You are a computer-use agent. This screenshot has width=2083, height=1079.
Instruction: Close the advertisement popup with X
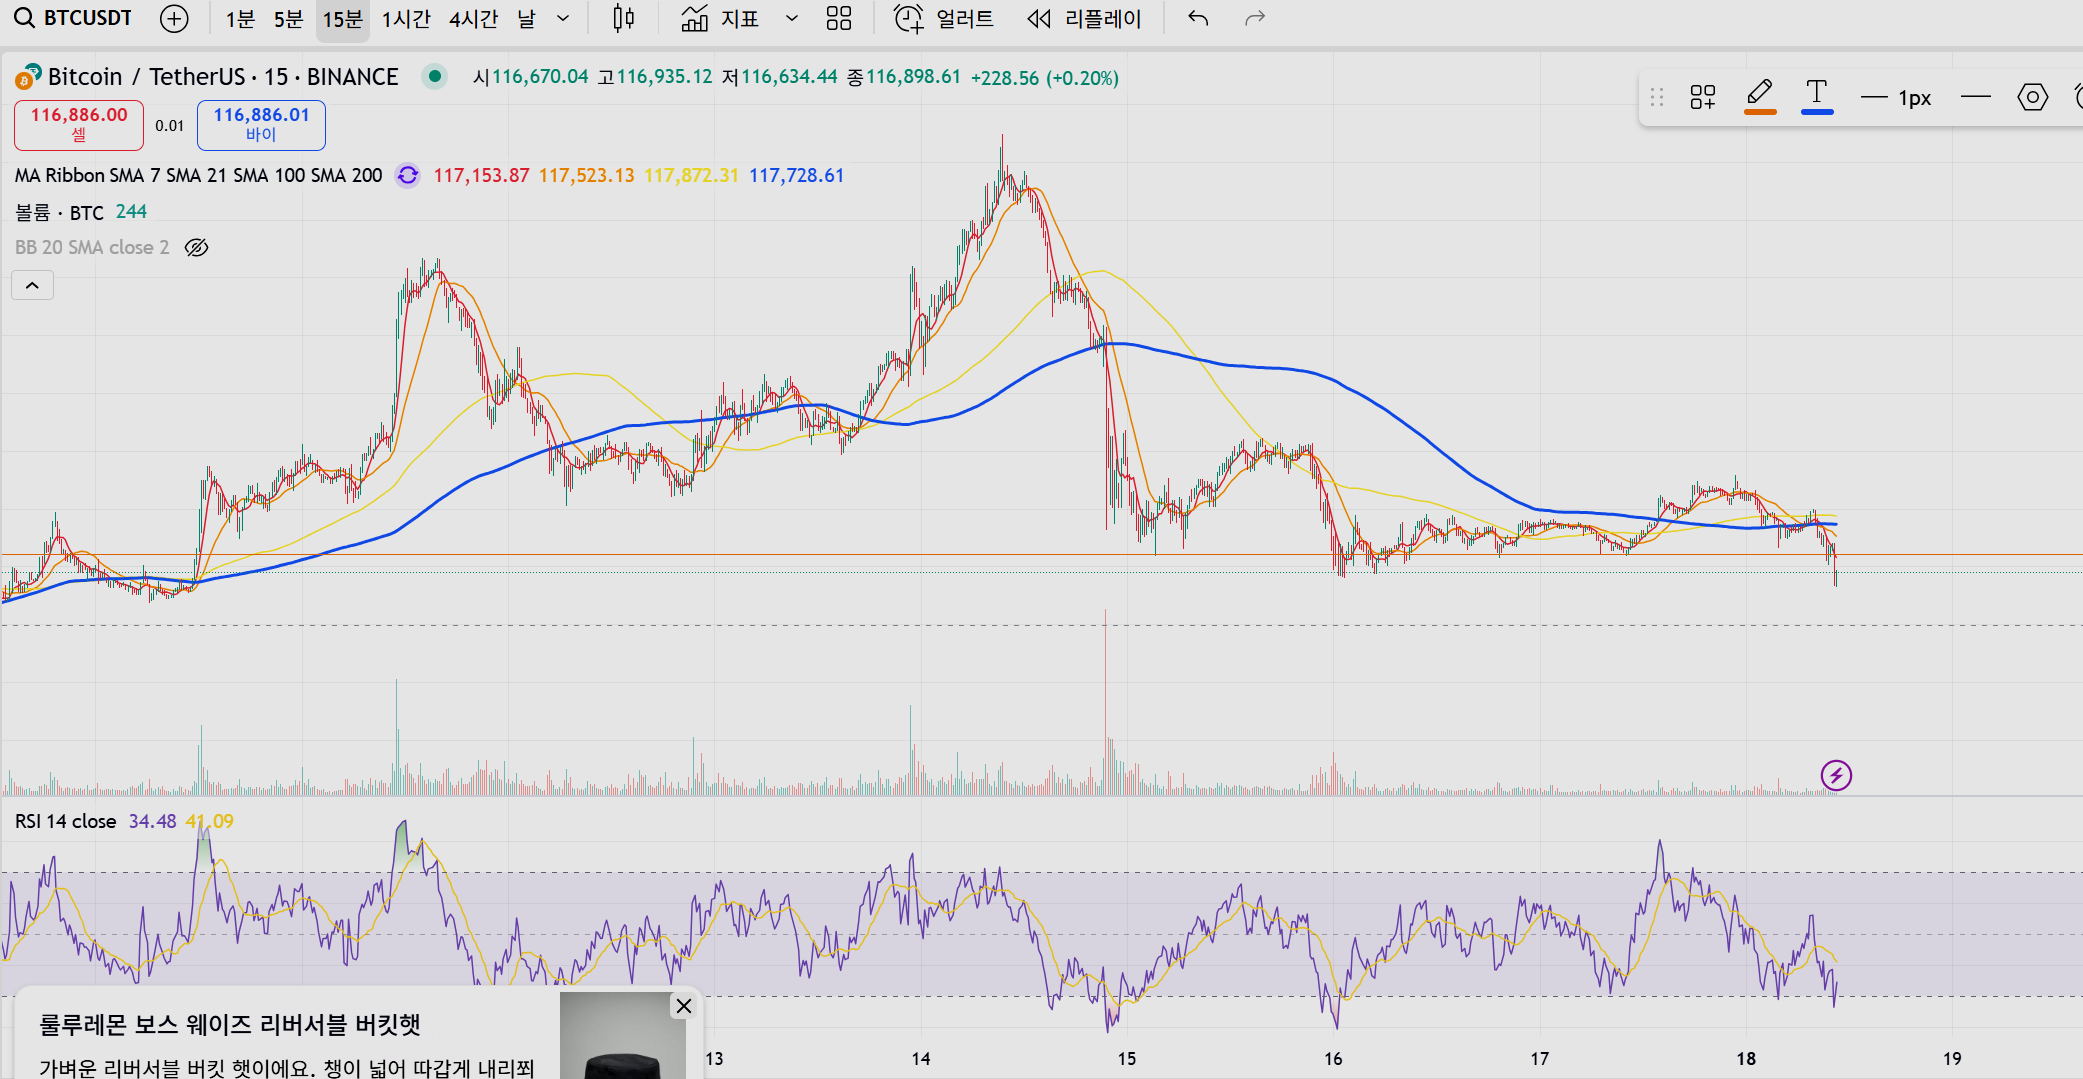[x=684, y=1006]
